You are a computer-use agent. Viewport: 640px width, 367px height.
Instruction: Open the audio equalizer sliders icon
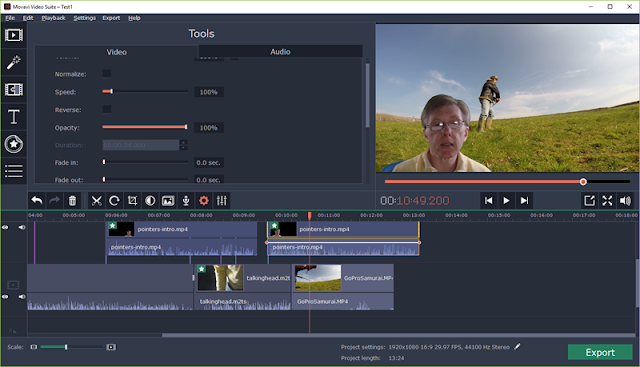point(222,200)
